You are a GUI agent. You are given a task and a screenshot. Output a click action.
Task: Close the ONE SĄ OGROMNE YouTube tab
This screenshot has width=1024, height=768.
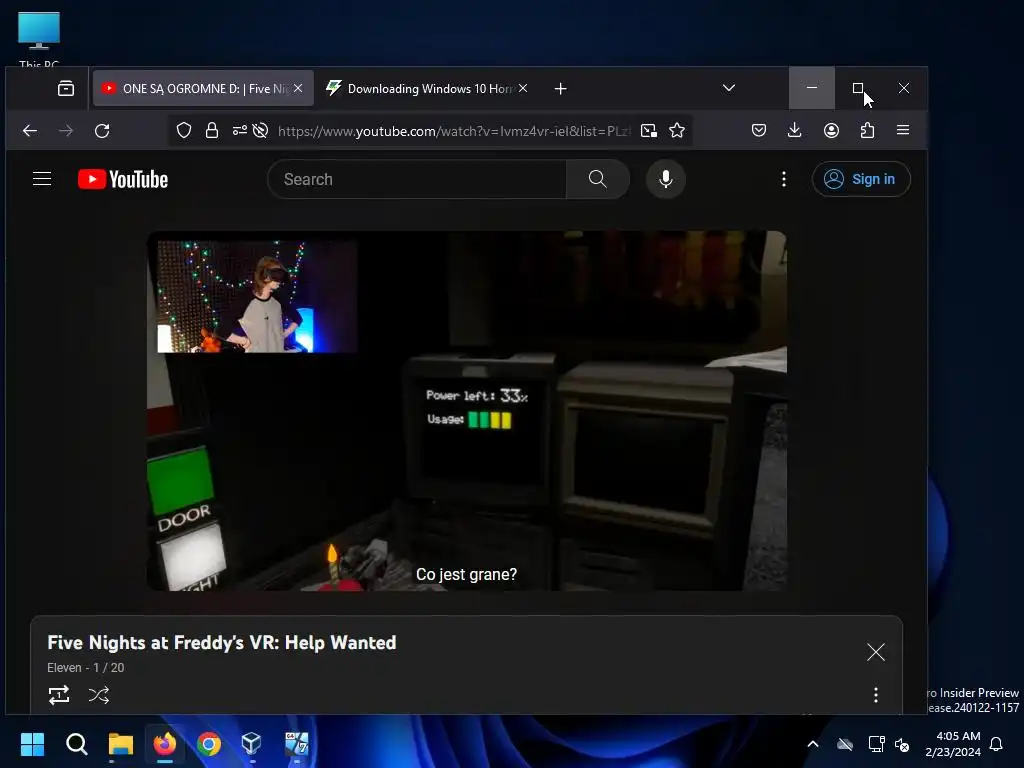(298, 88)
